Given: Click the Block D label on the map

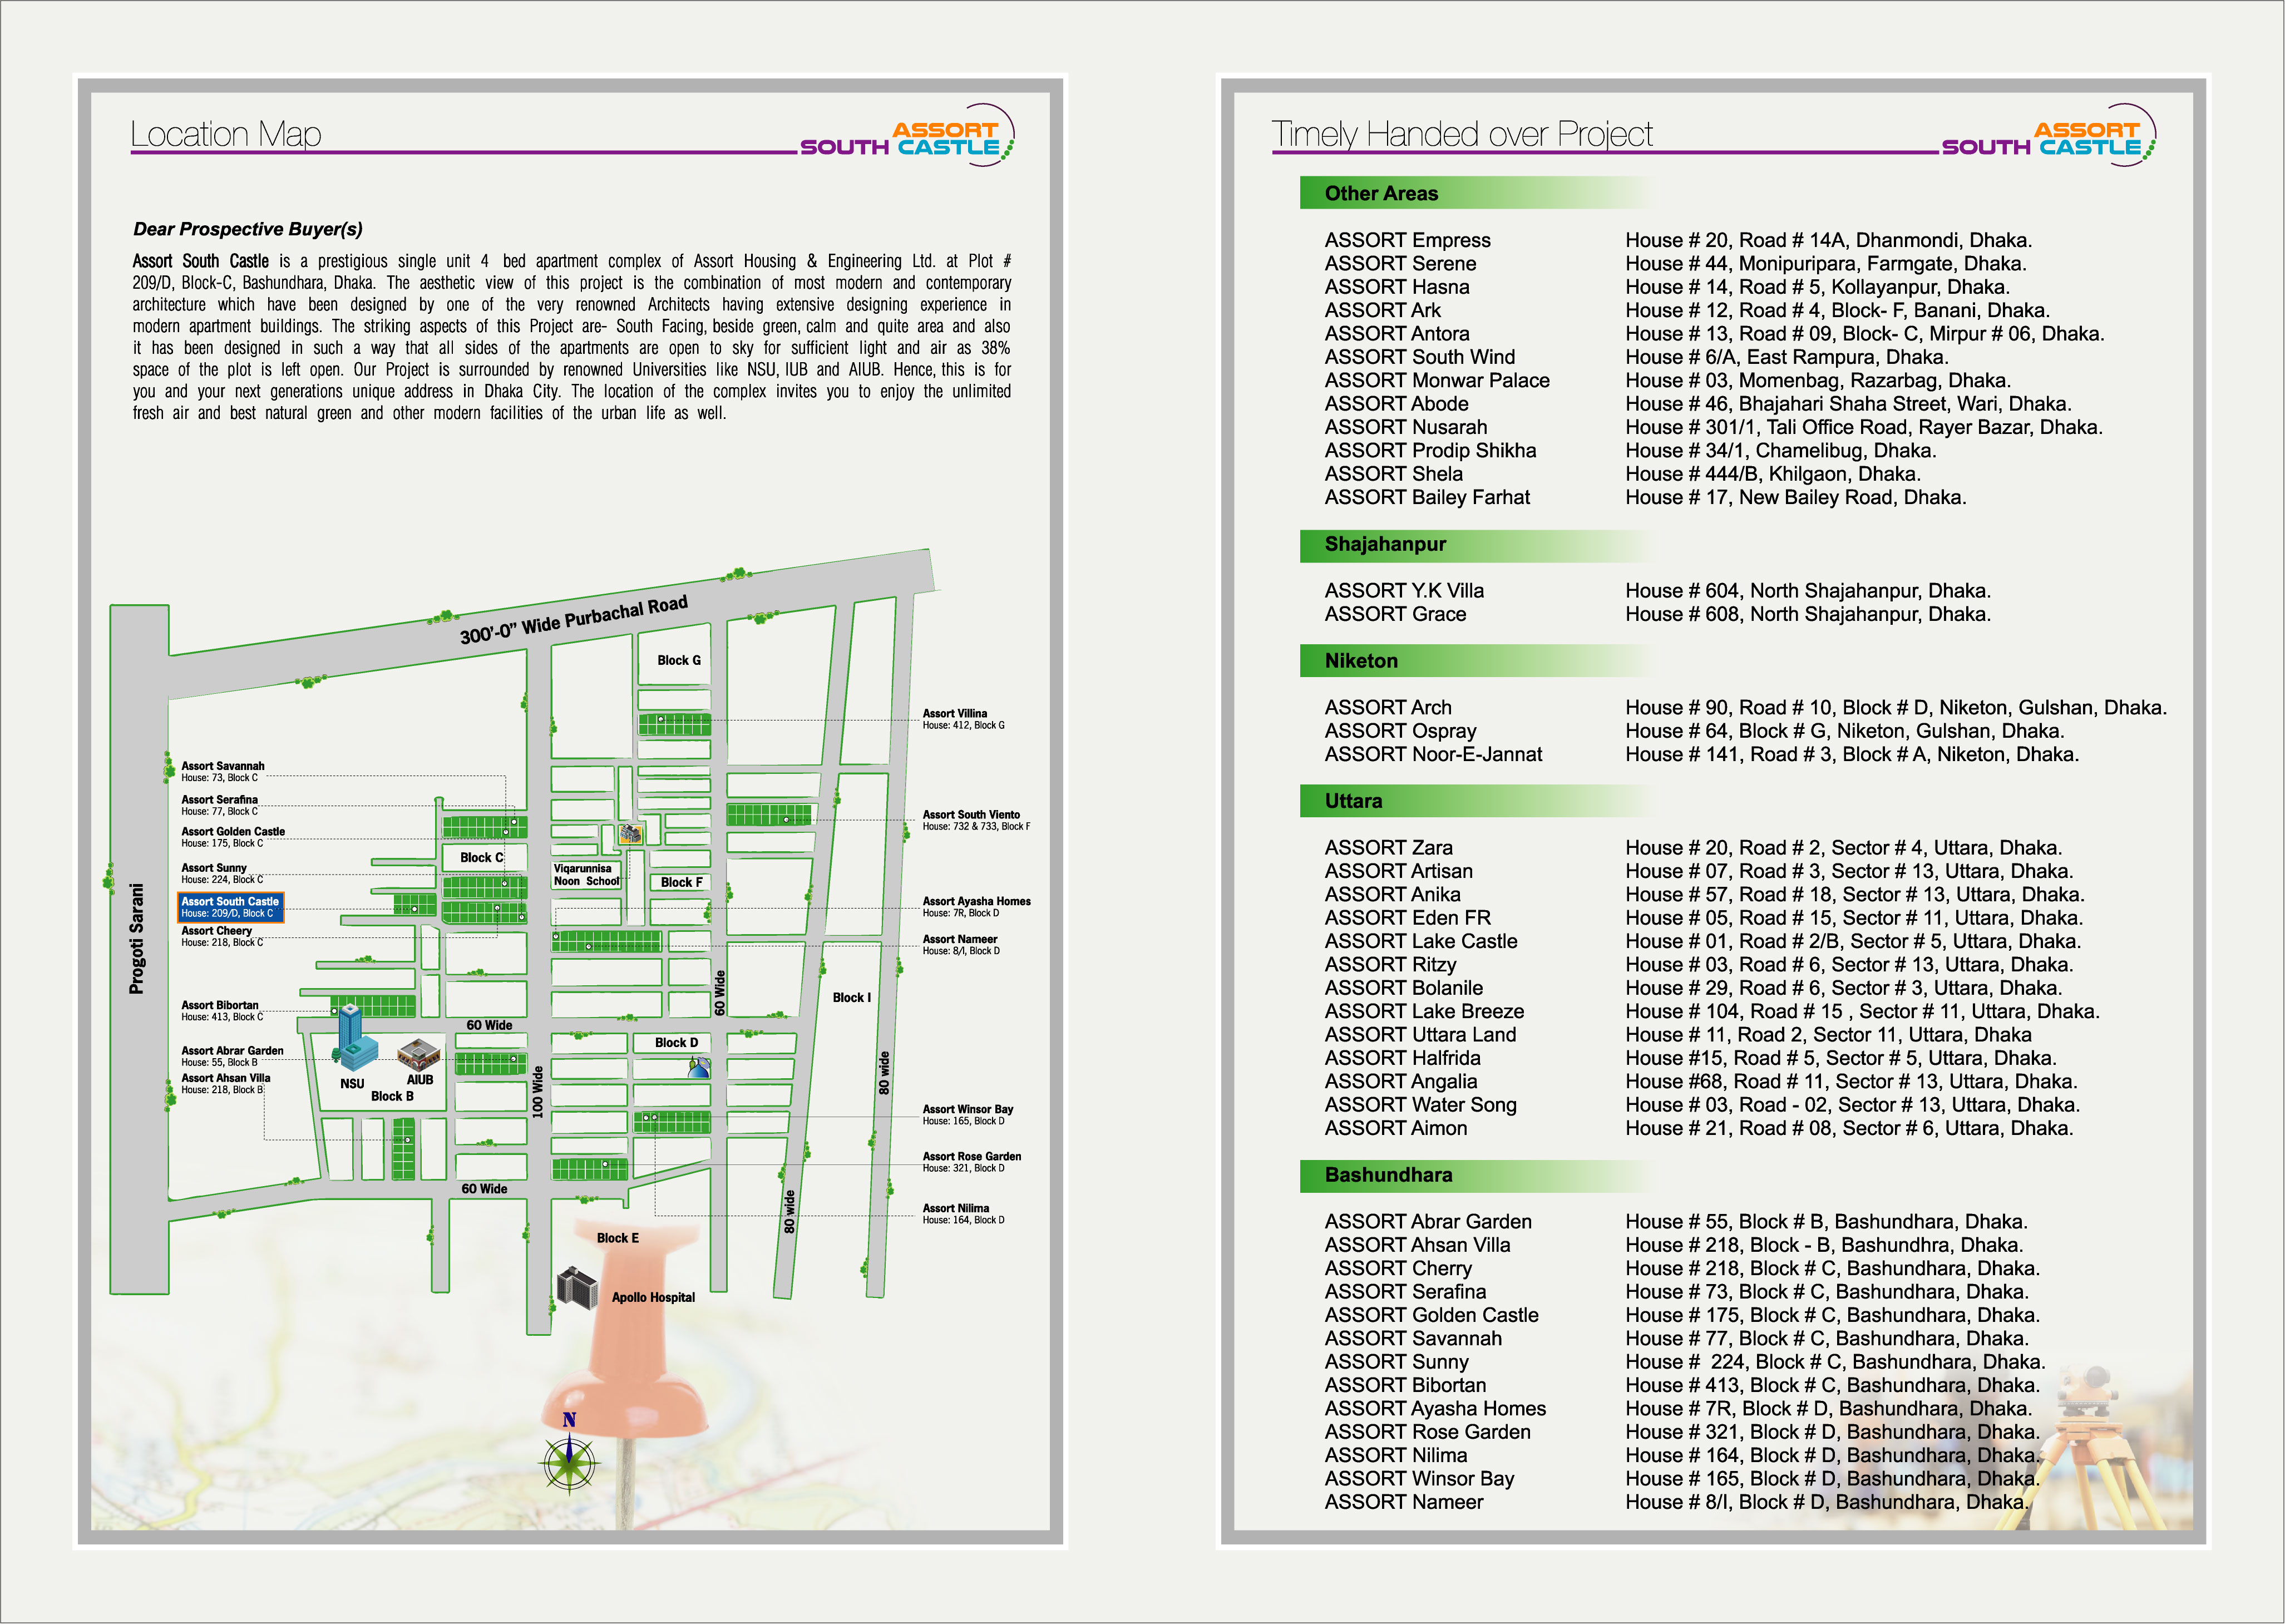Looking at the screenshot, I should tap(677, 1042).
